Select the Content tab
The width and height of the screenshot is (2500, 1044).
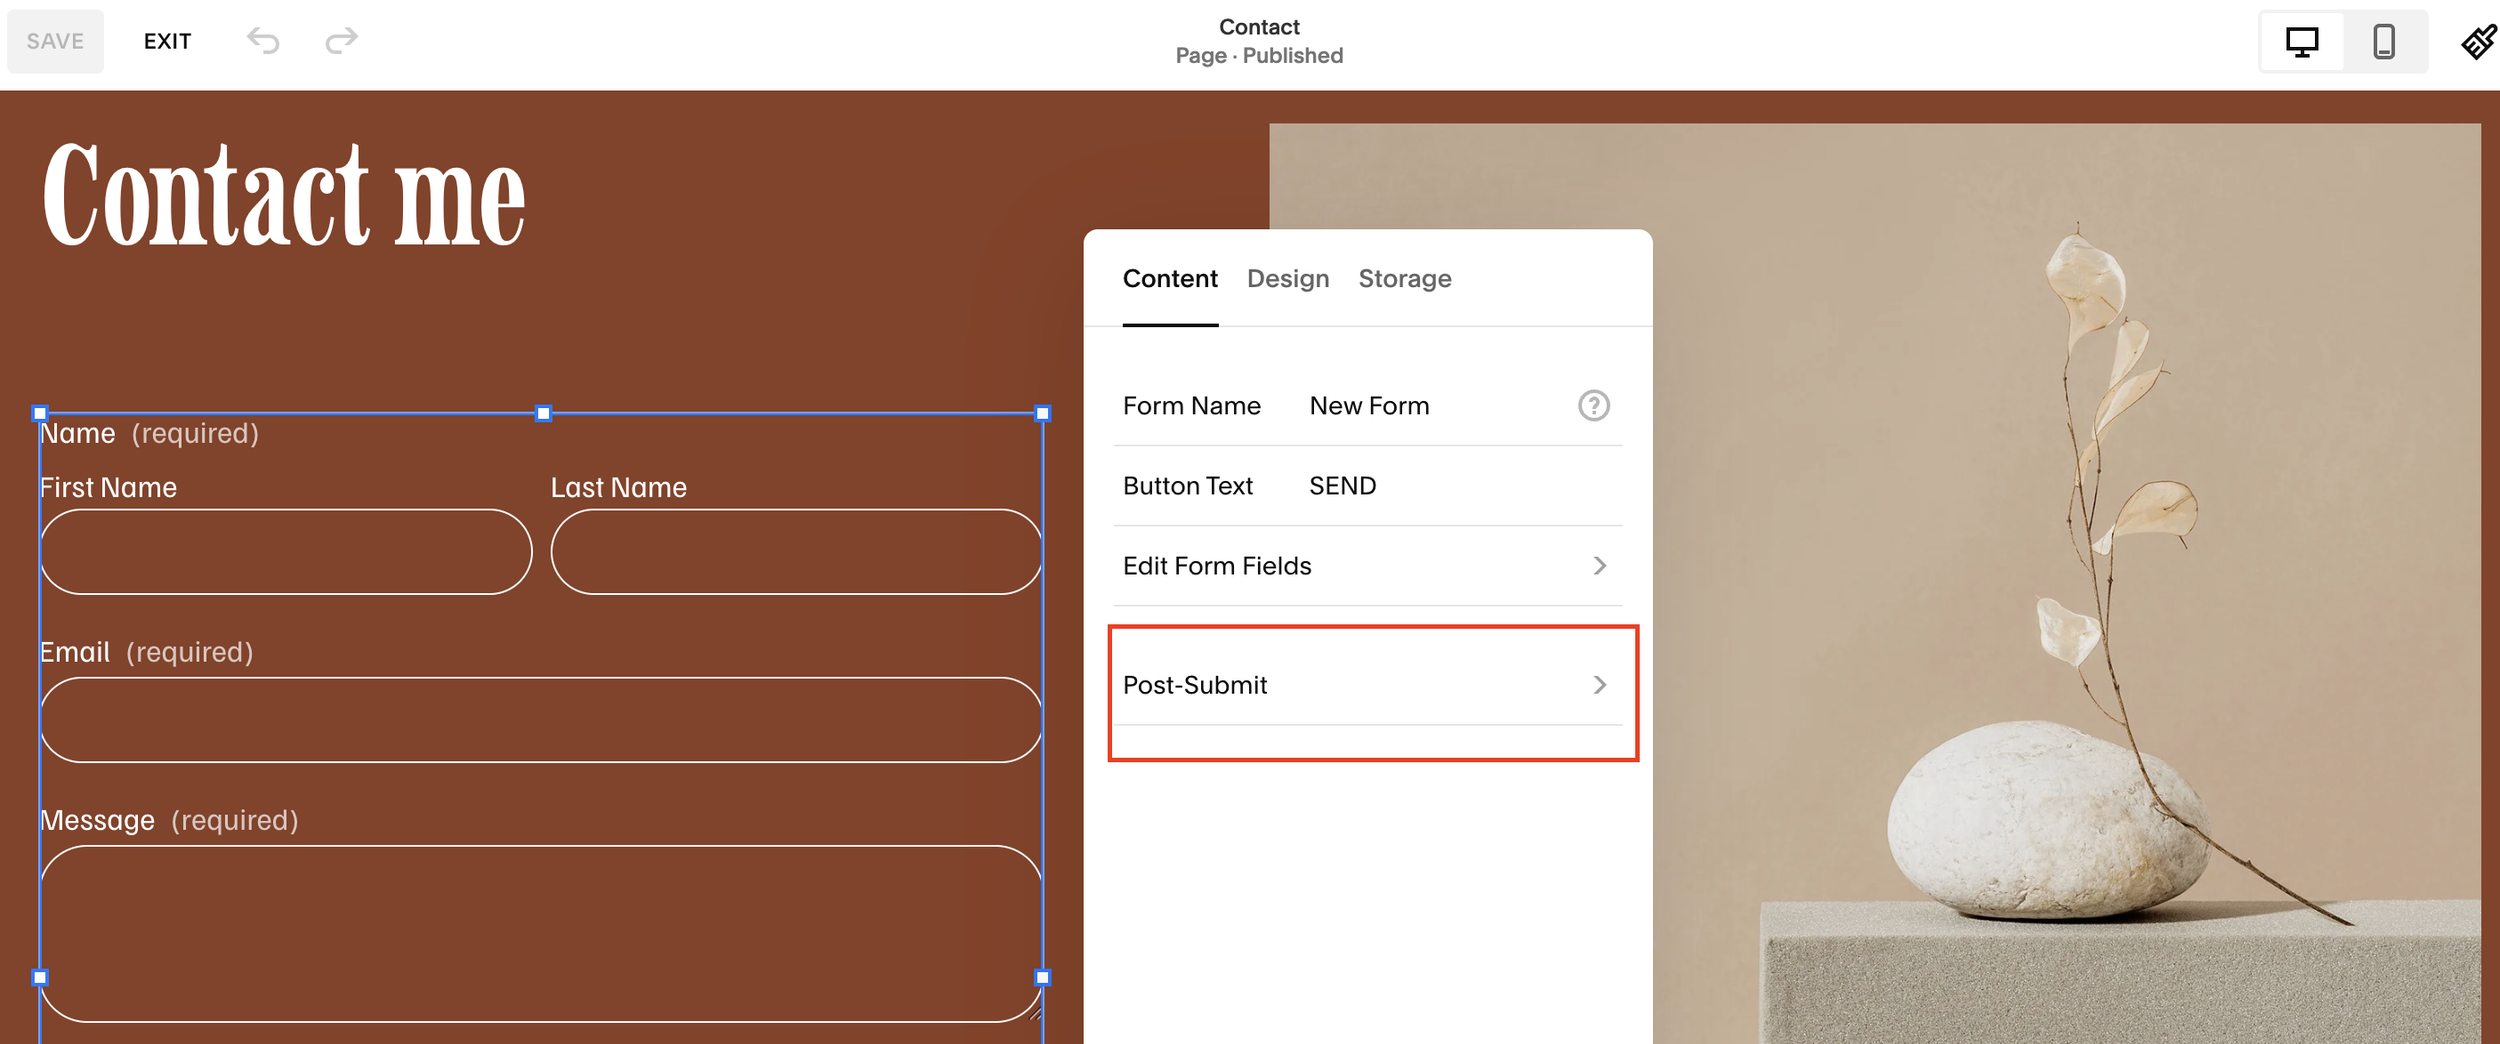(x=1170, y=279)
